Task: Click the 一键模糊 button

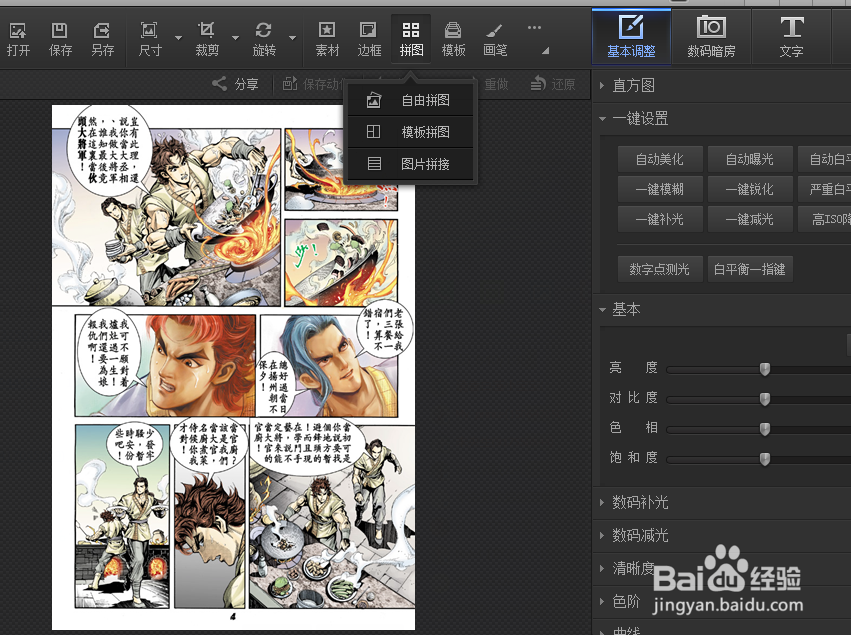Action: tap(660, 189)
